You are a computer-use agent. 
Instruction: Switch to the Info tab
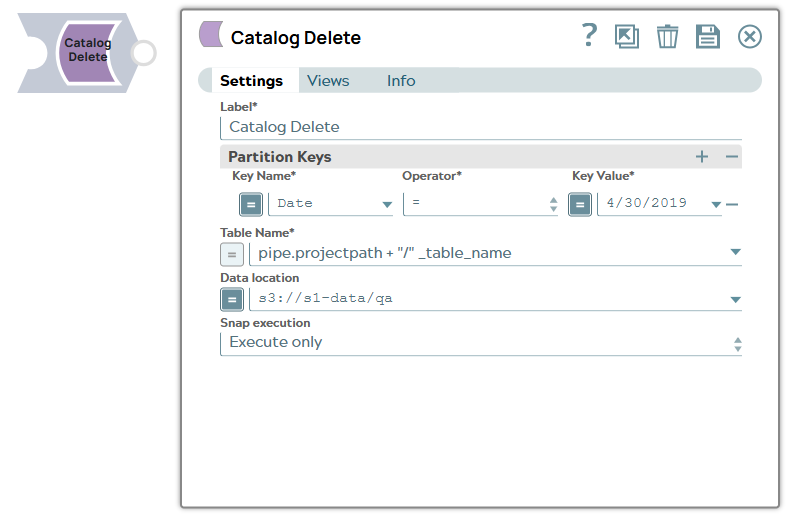(401, 81)
